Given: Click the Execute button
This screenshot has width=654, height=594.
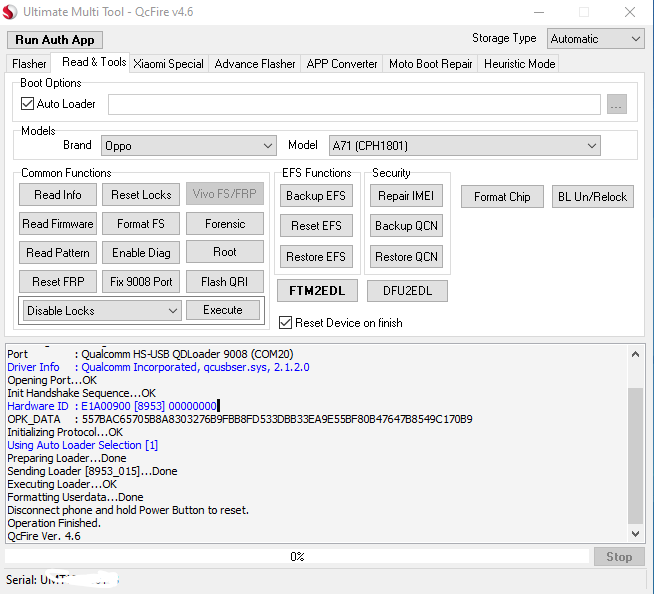Looking at the screenshot, I should click(x=223, y=310).
